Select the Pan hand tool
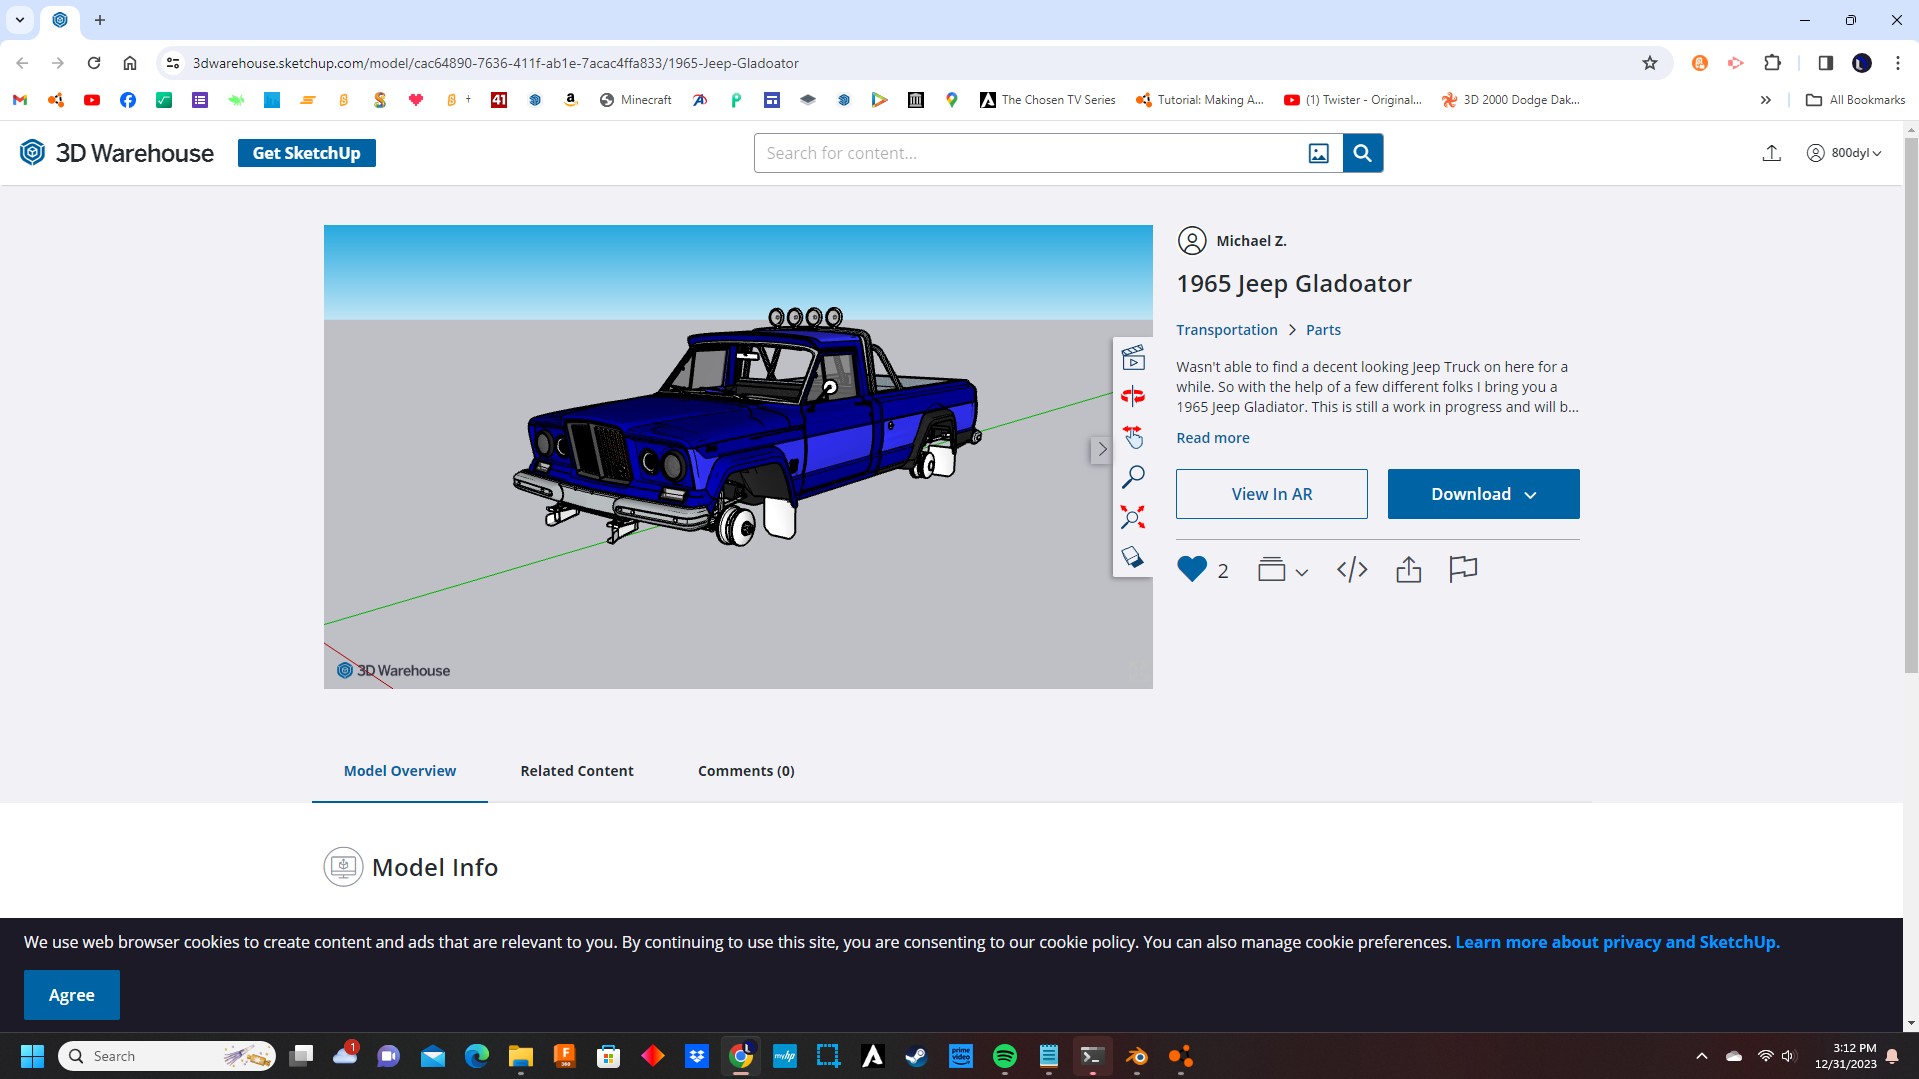This screenshot has width=1919, height=1079. [1132, 437]
